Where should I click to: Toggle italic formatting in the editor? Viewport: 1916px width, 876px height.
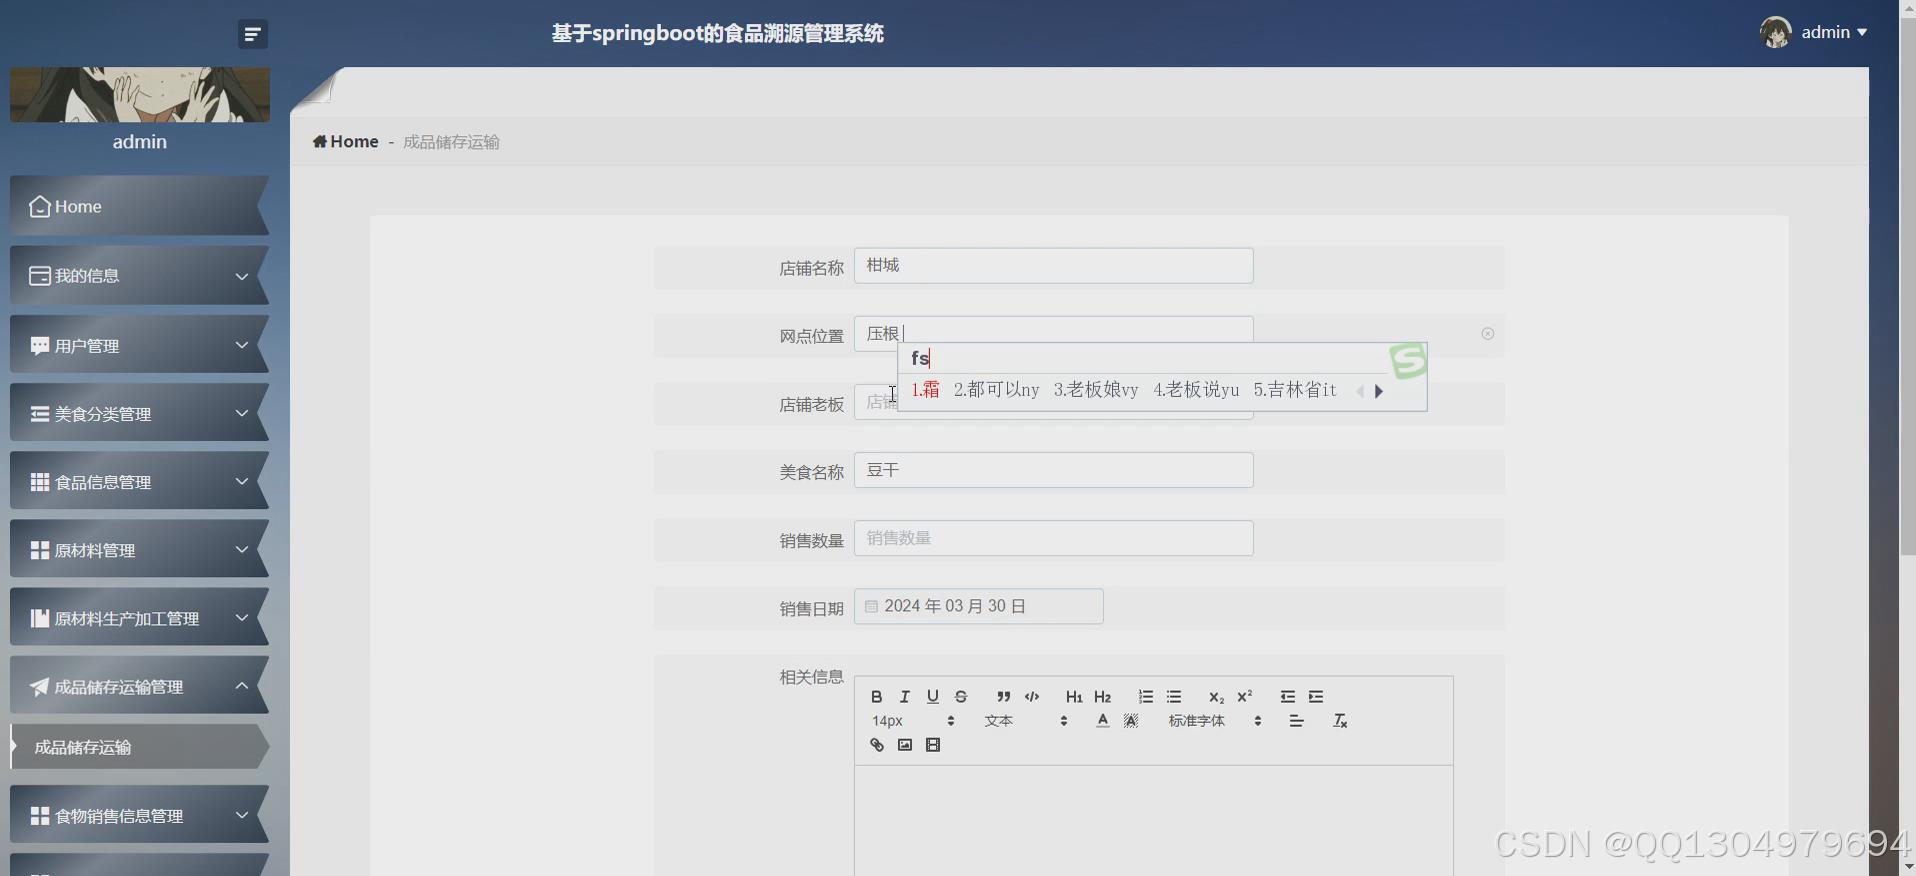pyautogui.click(x=904, y=697)
